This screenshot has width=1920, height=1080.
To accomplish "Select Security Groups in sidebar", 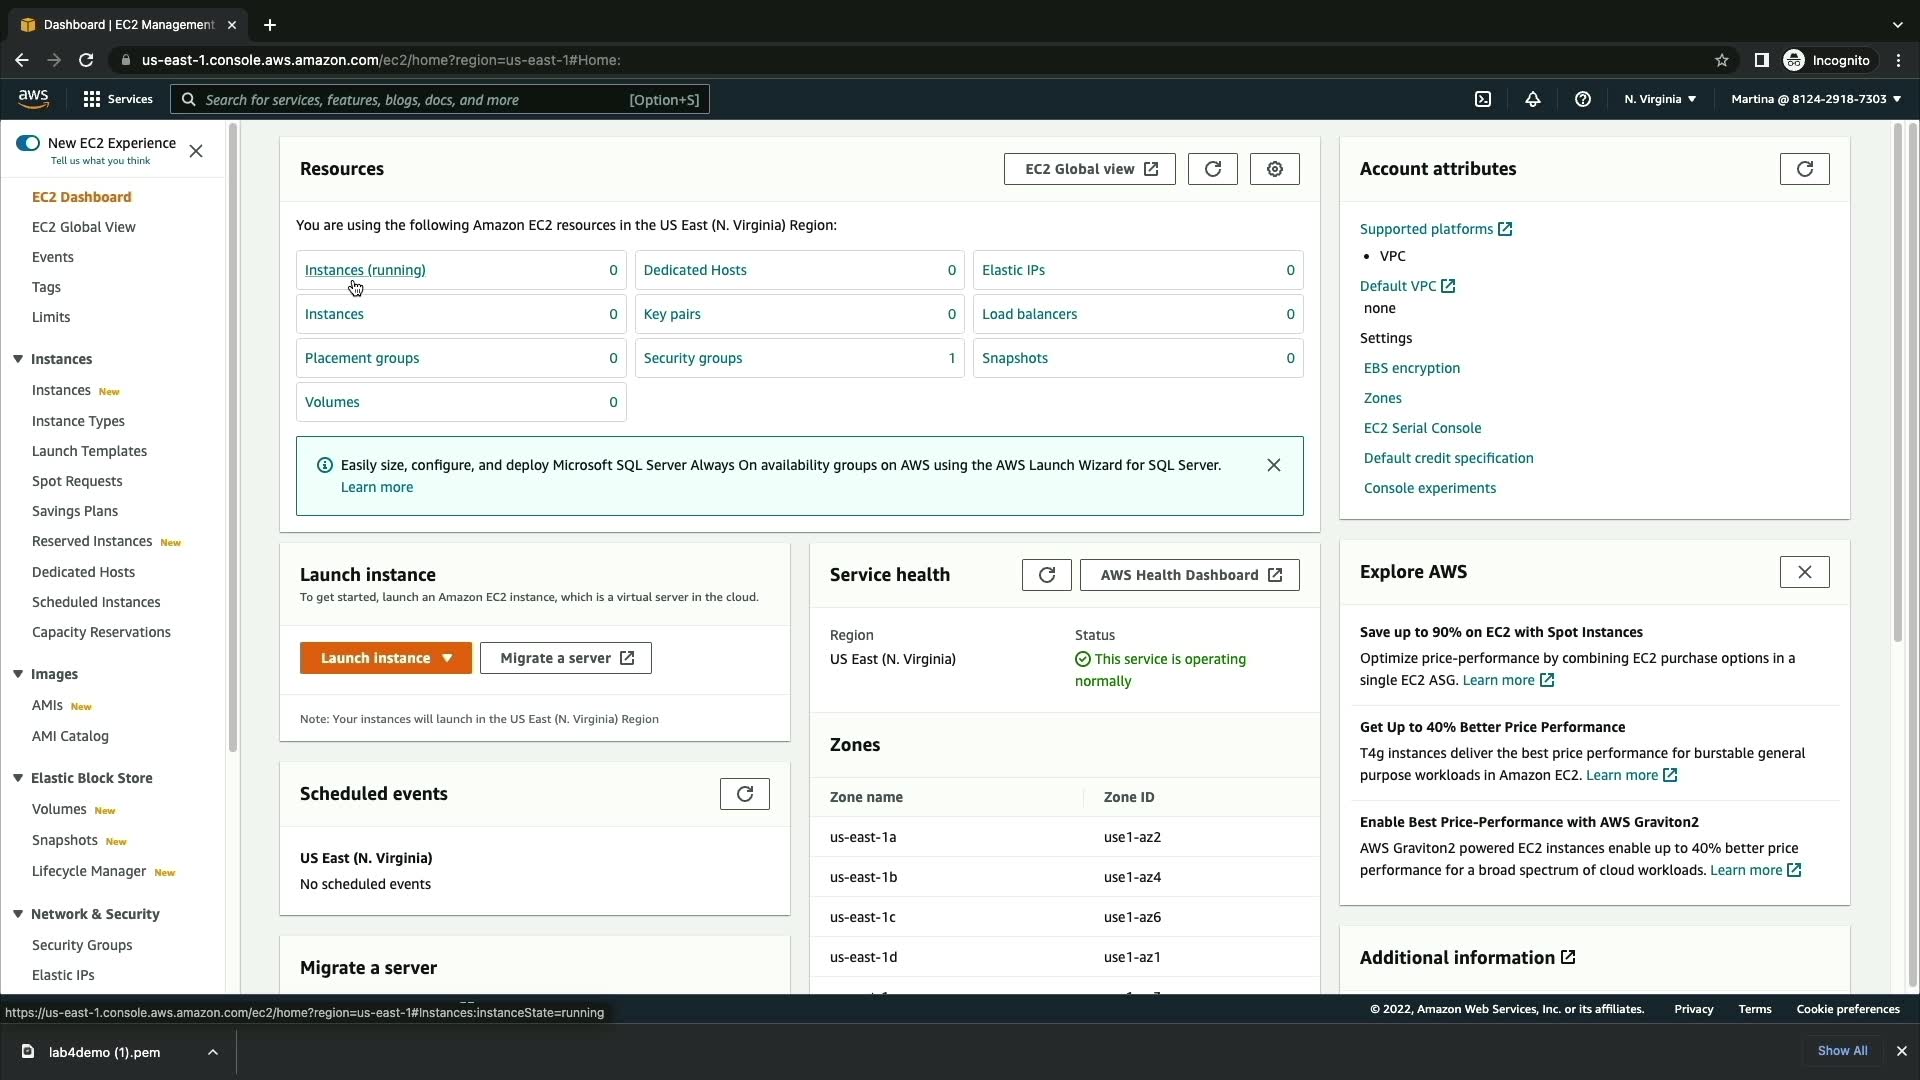I will 82,945.
